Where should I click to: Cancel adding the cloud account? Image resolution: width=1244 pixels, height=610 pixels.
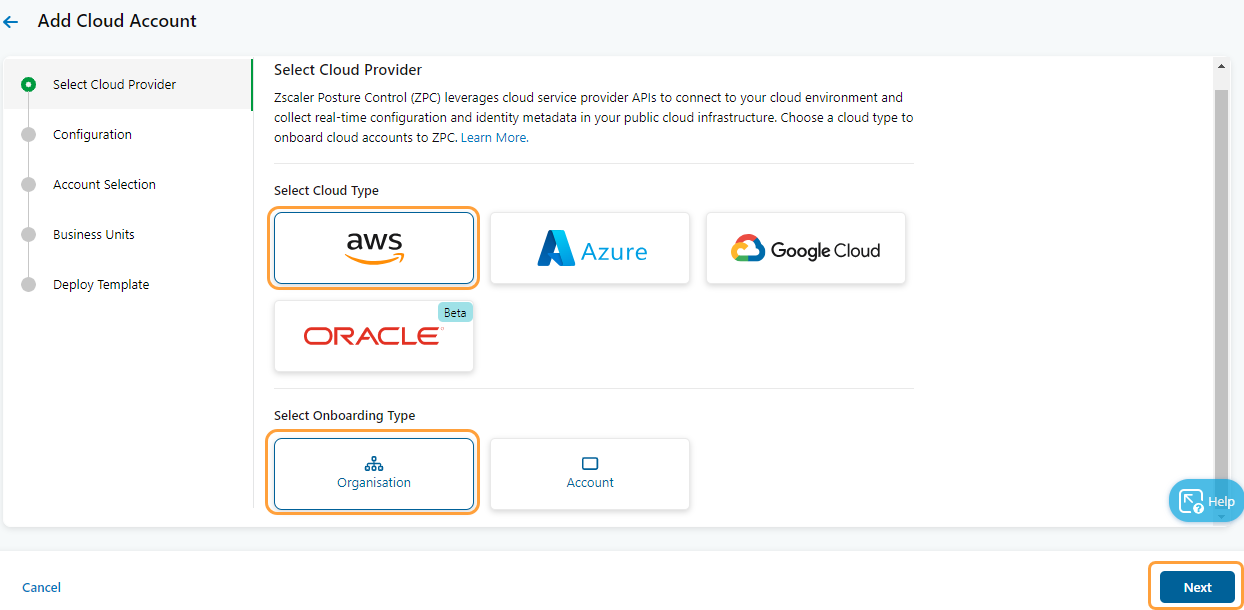[x=41, y=587]
